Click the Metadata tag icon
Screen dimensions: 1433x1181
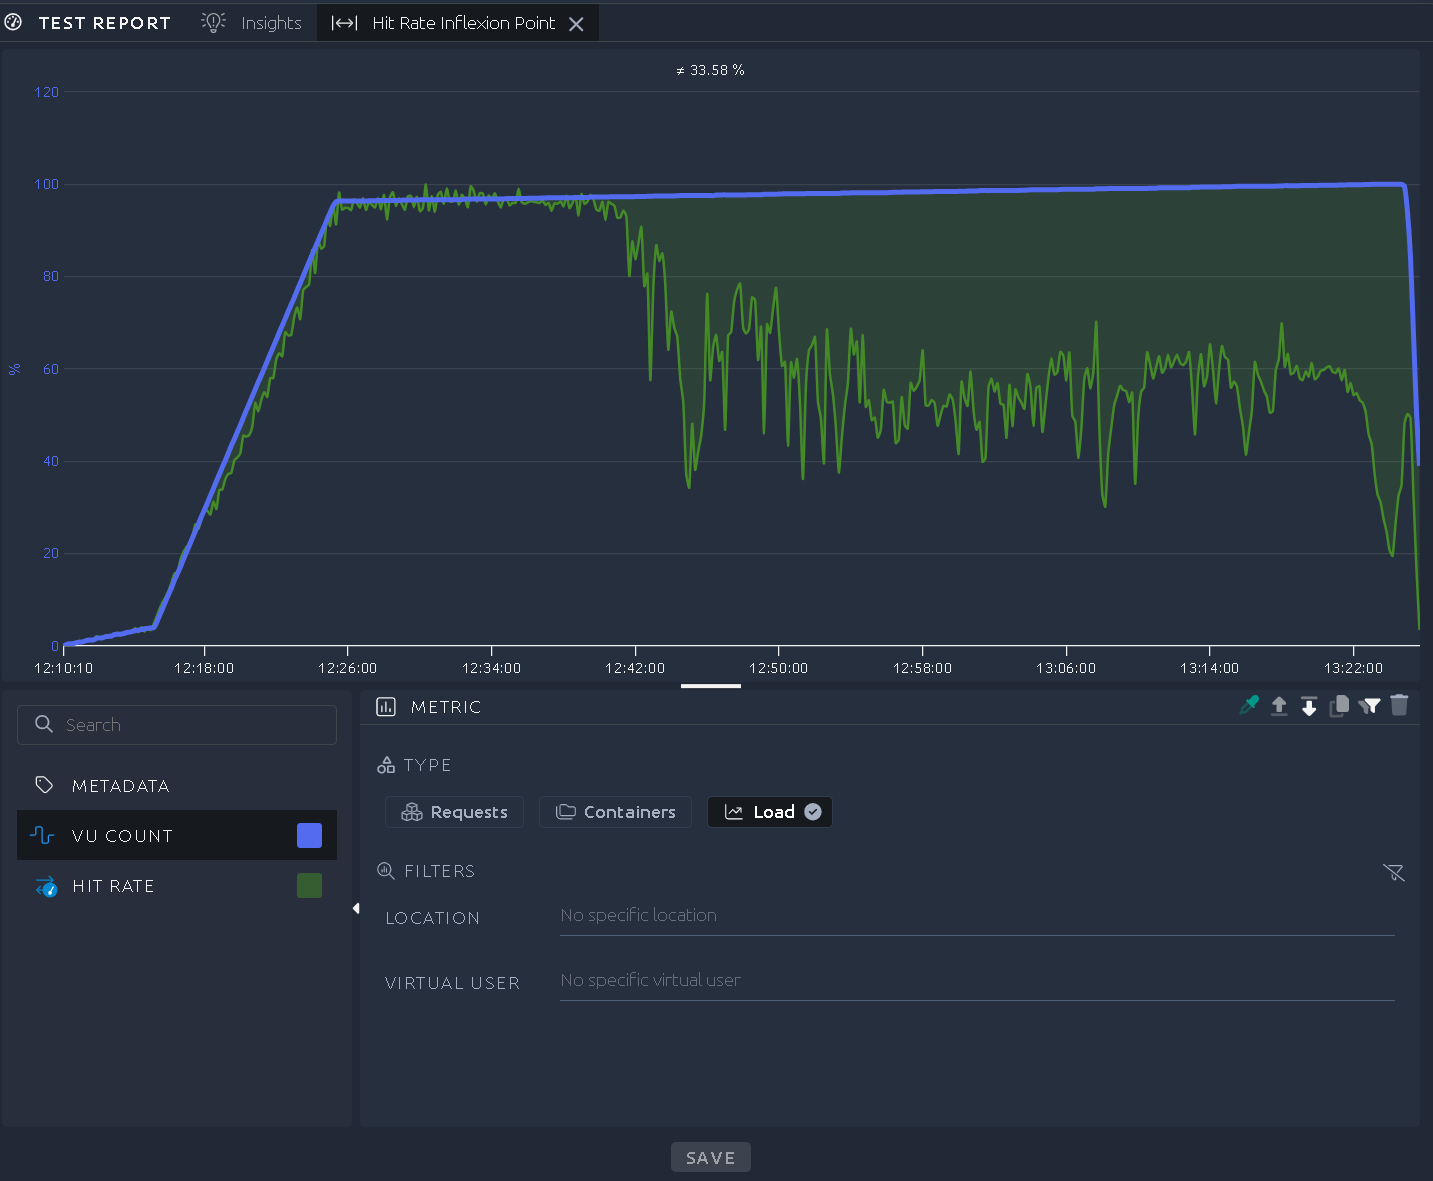coord(44,785)
